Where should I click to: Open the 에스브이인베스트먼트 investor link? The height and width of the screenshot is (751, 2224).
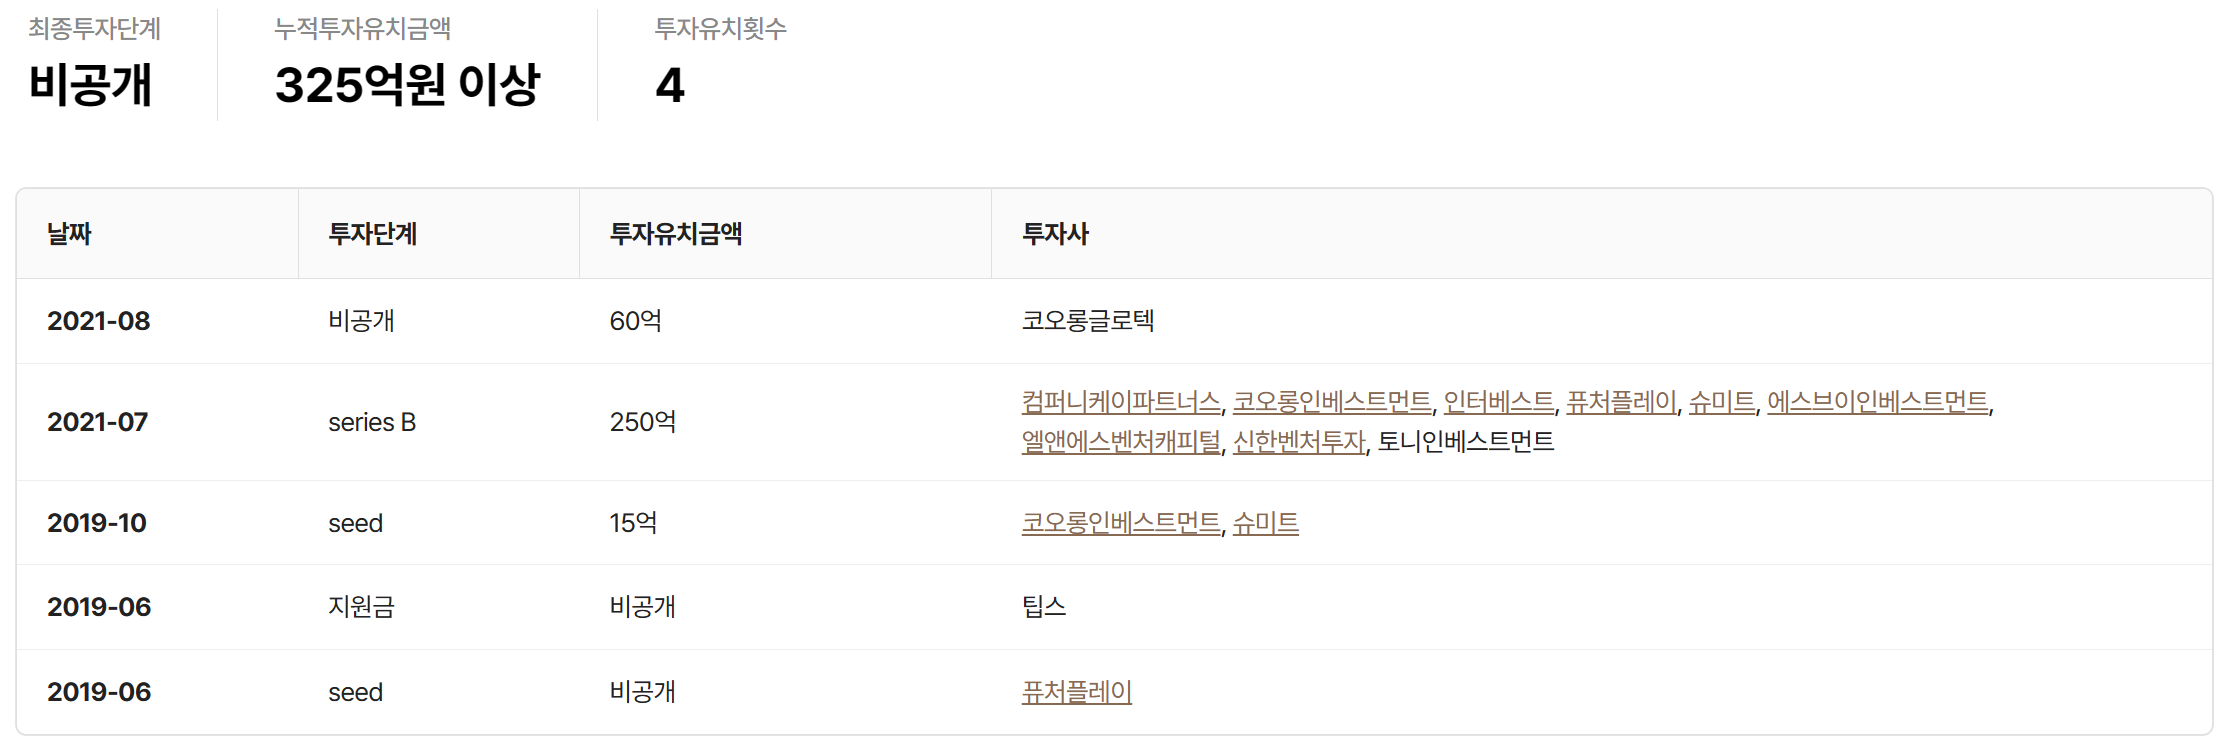click(1877, 402)
